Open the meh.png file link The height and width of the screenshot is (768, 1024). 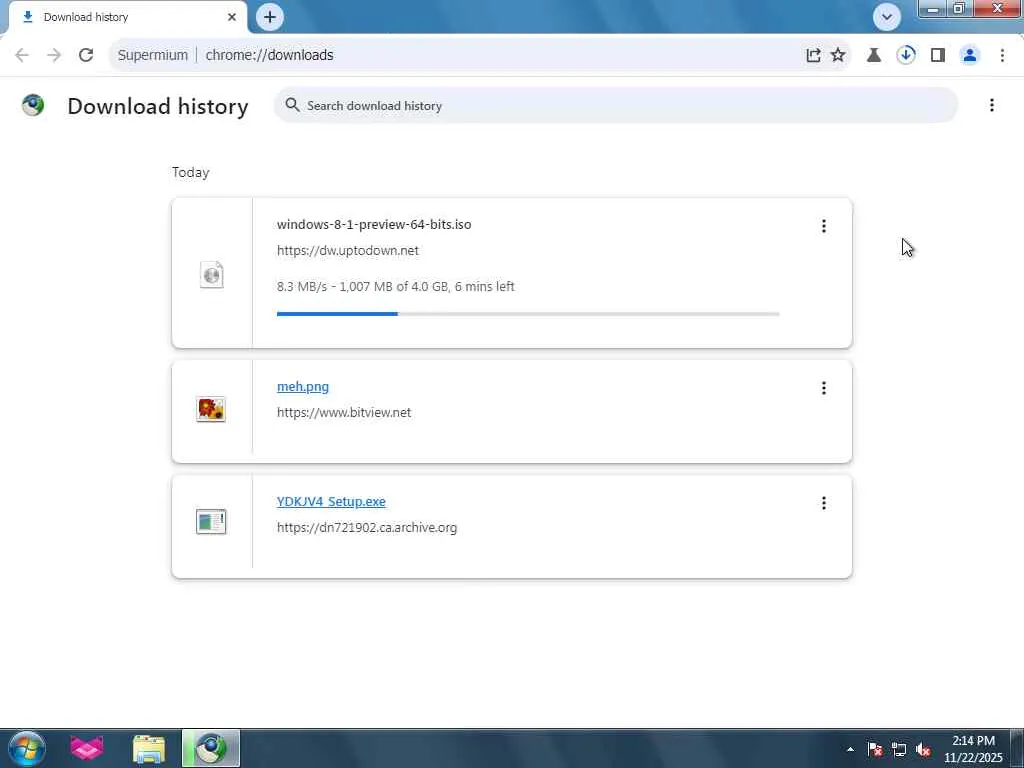pyautogui.click(x=303, y=387)
